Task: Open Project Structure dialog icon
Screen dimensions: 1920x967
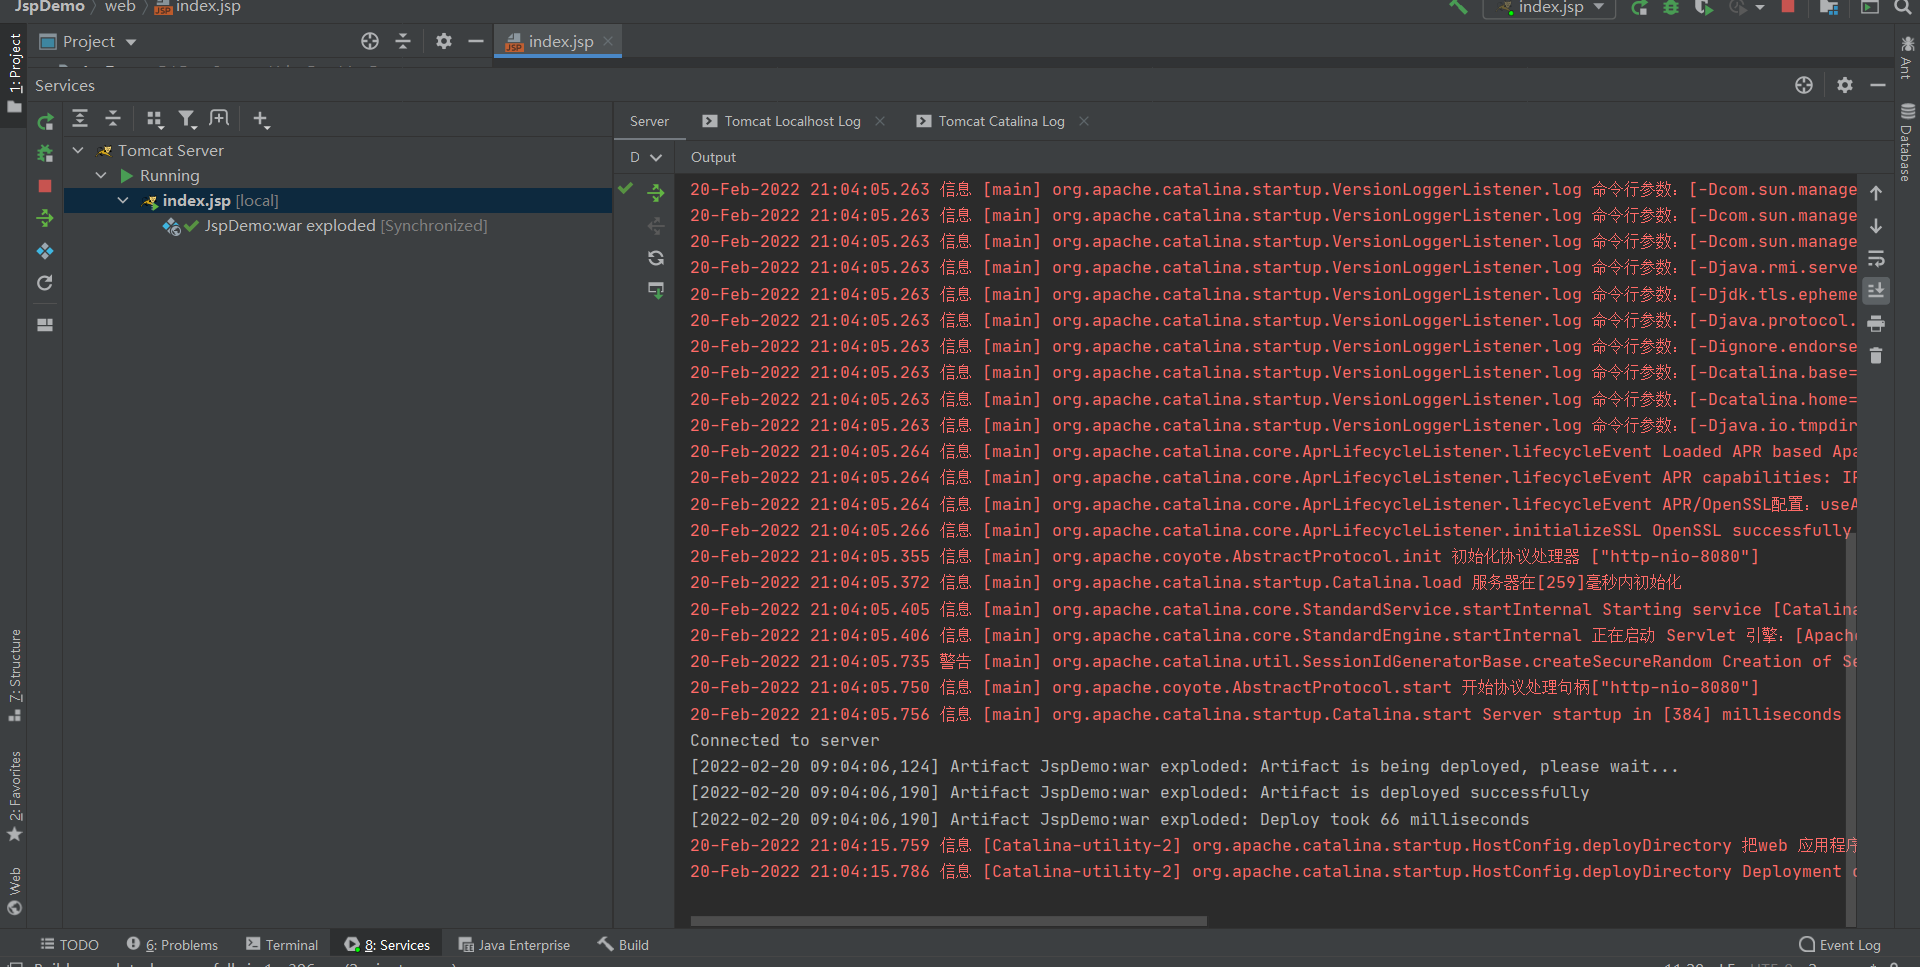Action: (1829, 8)
